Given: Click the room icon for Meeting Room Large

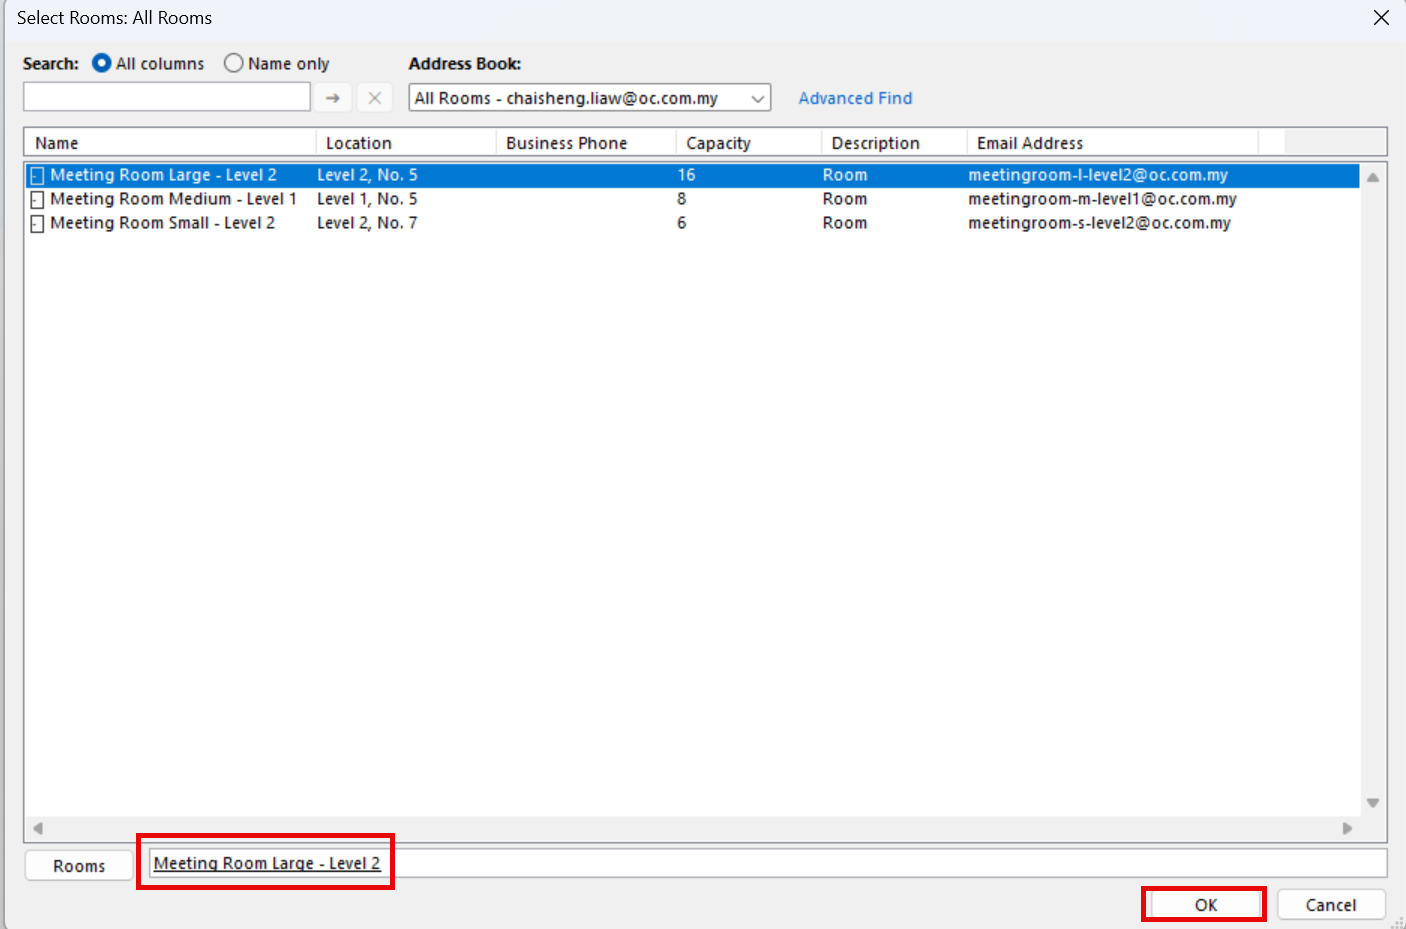Looking at the screenshot, I should click(37, 176).
